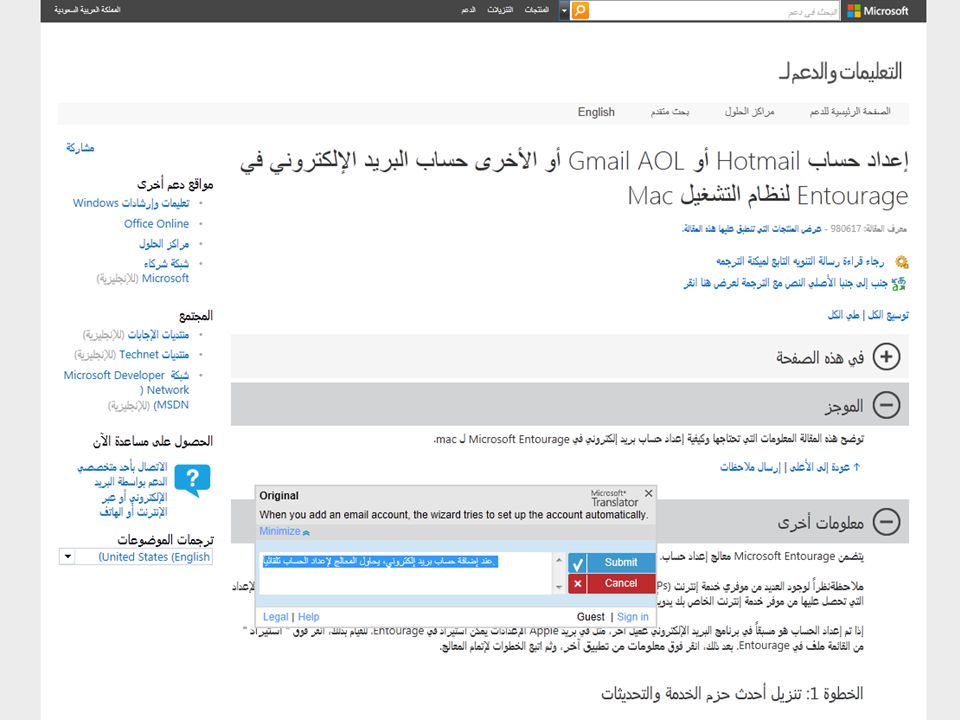Viewport: 960px width, 720px height.
Task: Click the machine translation gear icon
Action: point(901,262)
